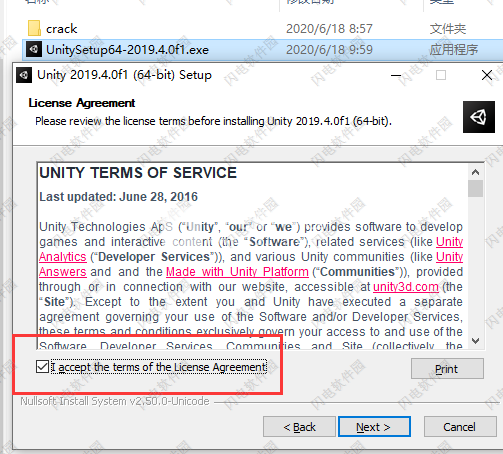Click the Unity logo in the header
The image size is (503, 454).
[479, 117]
